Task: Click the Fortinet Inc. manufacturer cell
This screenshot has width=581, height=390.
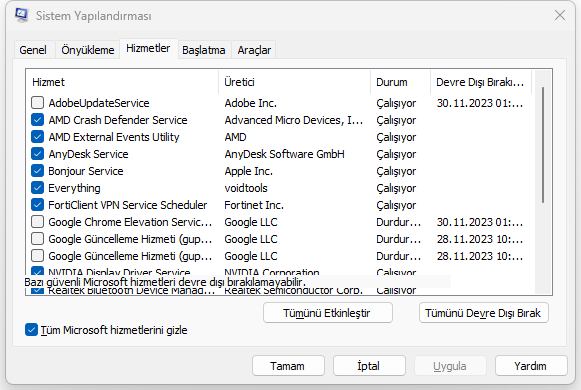Action: click(254, 205)
